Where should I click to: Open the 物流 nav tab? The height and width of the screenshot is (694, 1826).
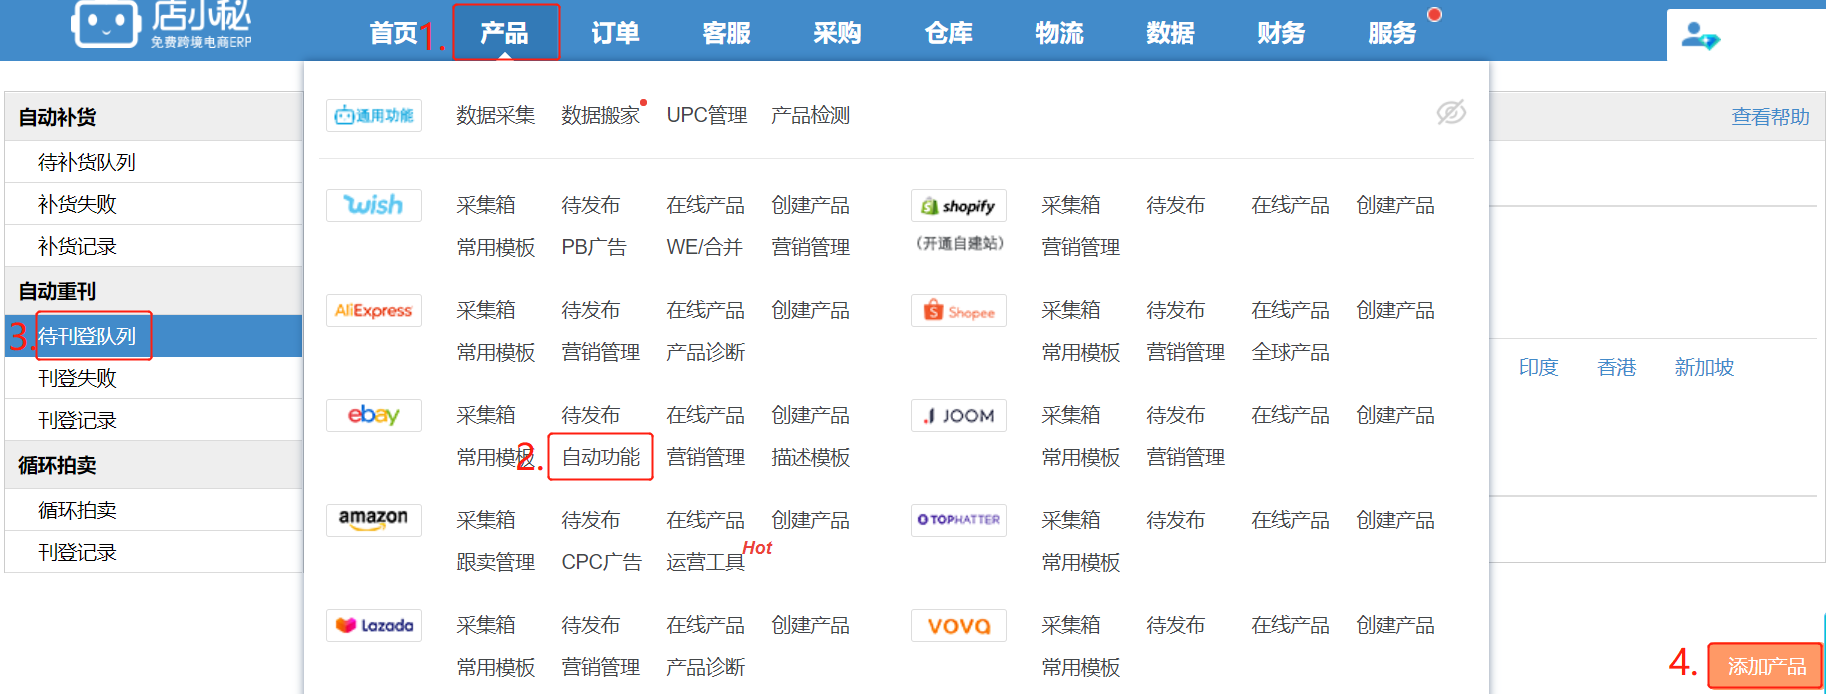tap(1060, 33)
